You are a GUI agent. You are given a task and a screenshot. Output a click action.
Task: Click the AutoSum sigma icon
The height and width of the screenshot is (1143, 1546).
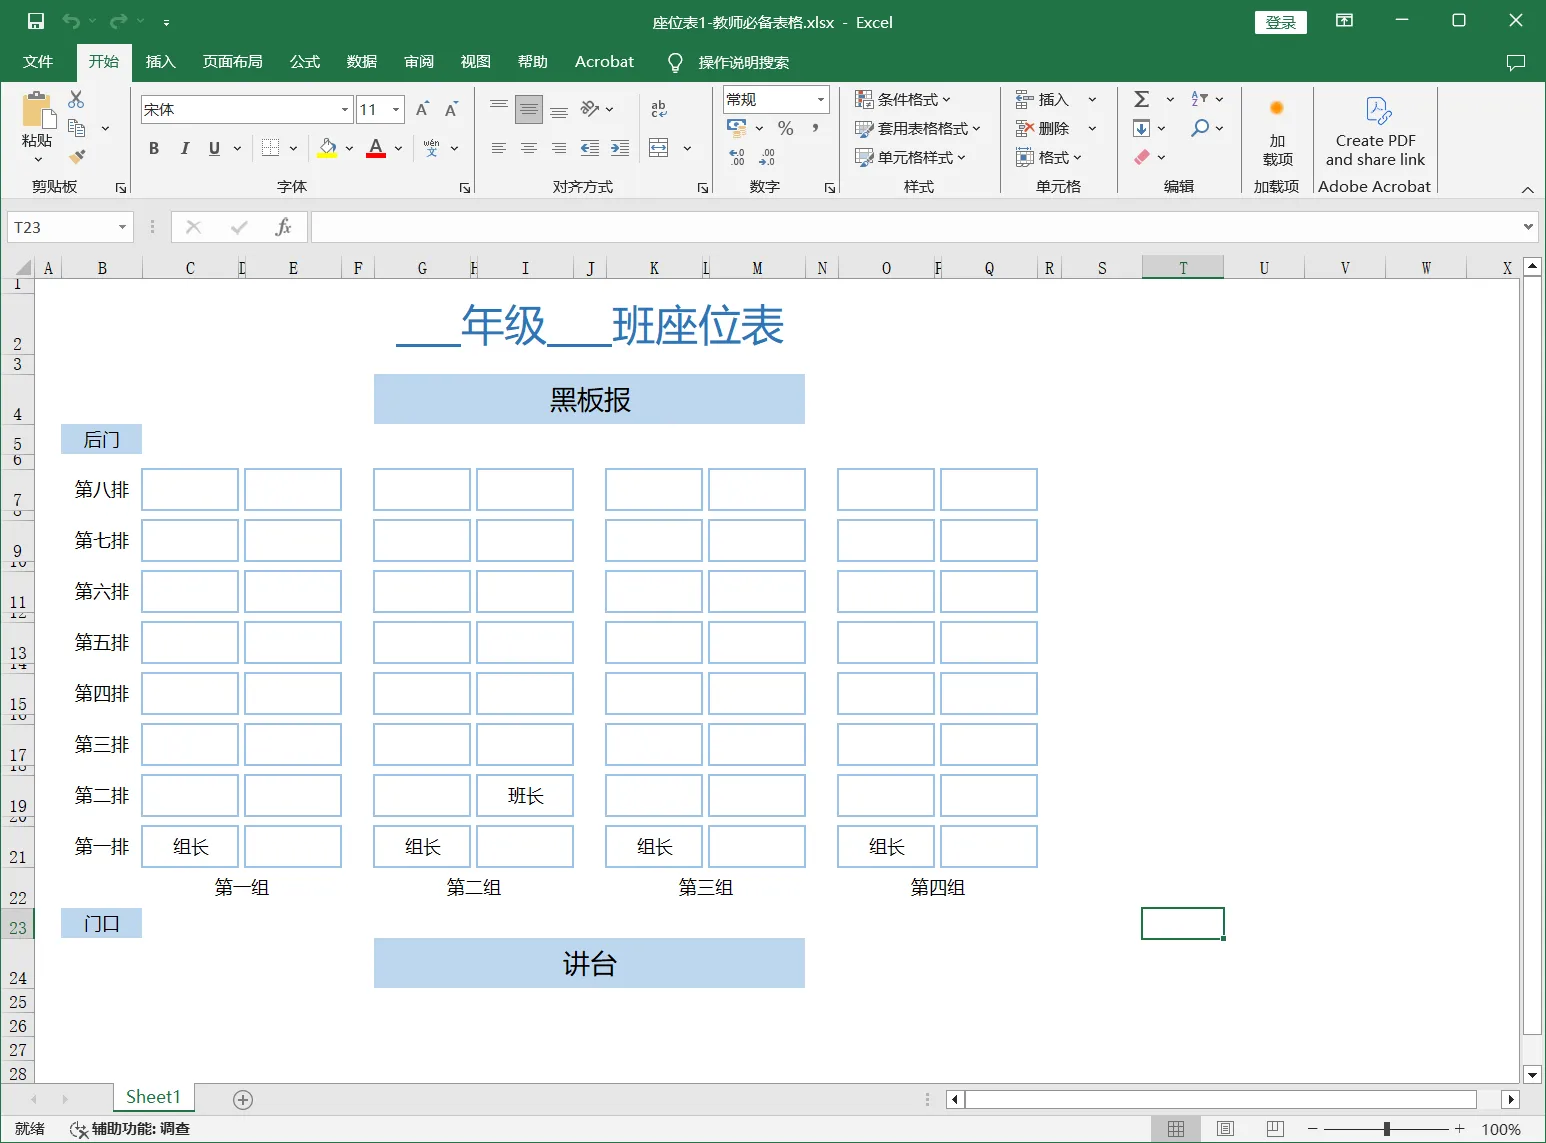pyautogui.click(x=1141, y=99)
